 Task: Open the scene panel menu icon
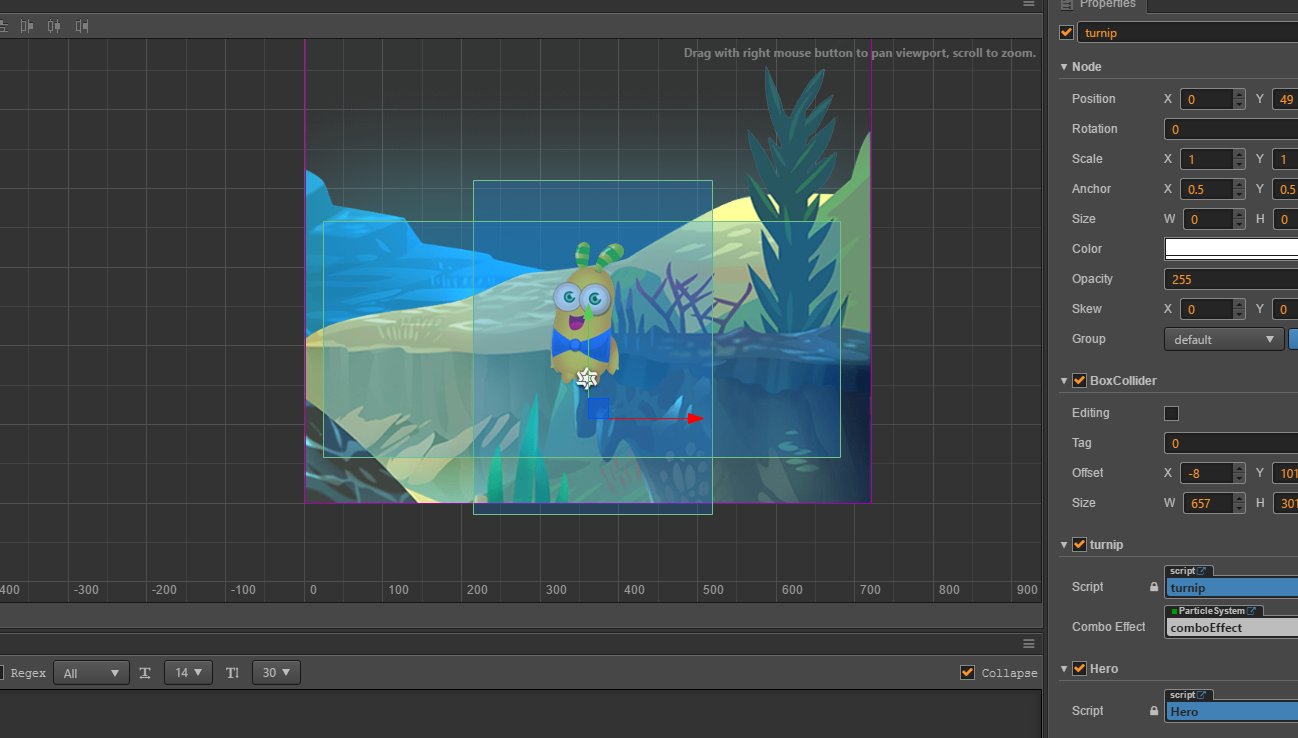click(1029, 4)
